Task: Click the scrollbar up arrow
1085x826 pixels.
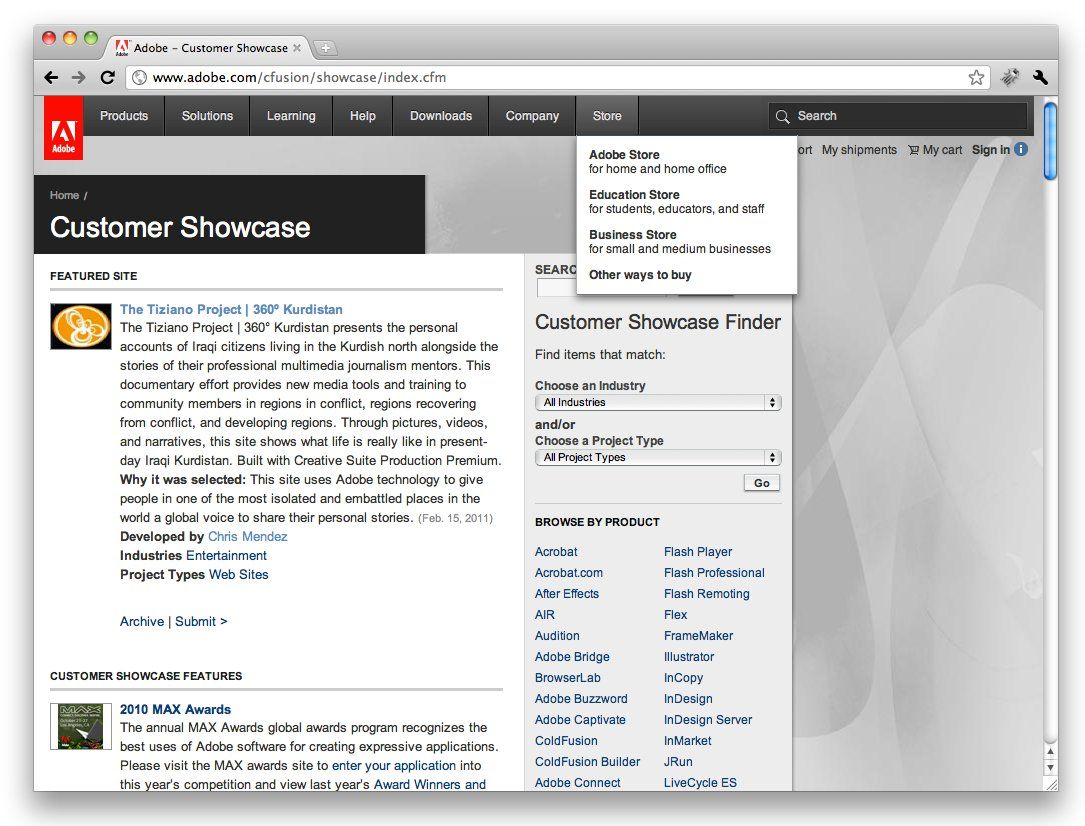Action: [x=1050, y=751]
